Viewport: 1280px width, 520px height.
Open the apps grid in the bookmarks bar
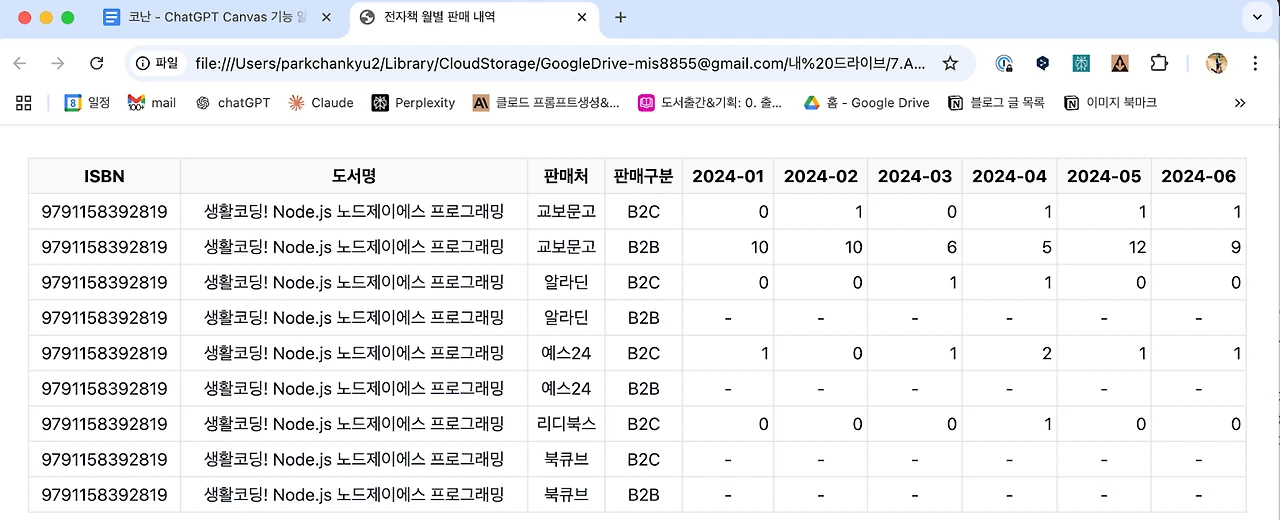tap(24, 103)
